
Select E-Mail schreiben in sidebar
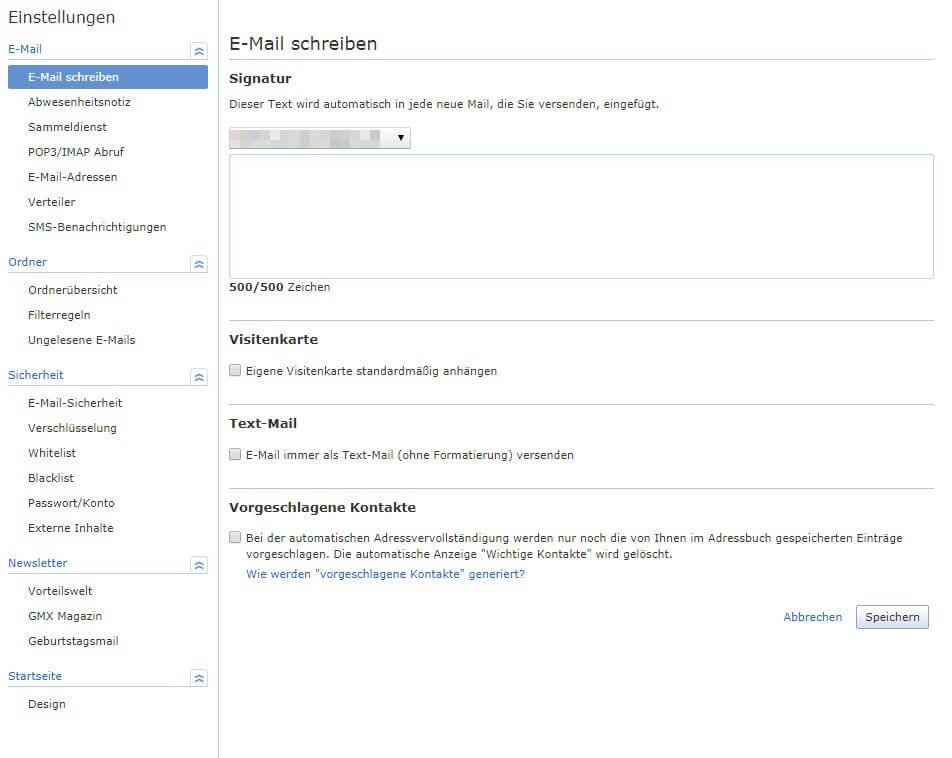pyautogui.click(x=107, y=77)
